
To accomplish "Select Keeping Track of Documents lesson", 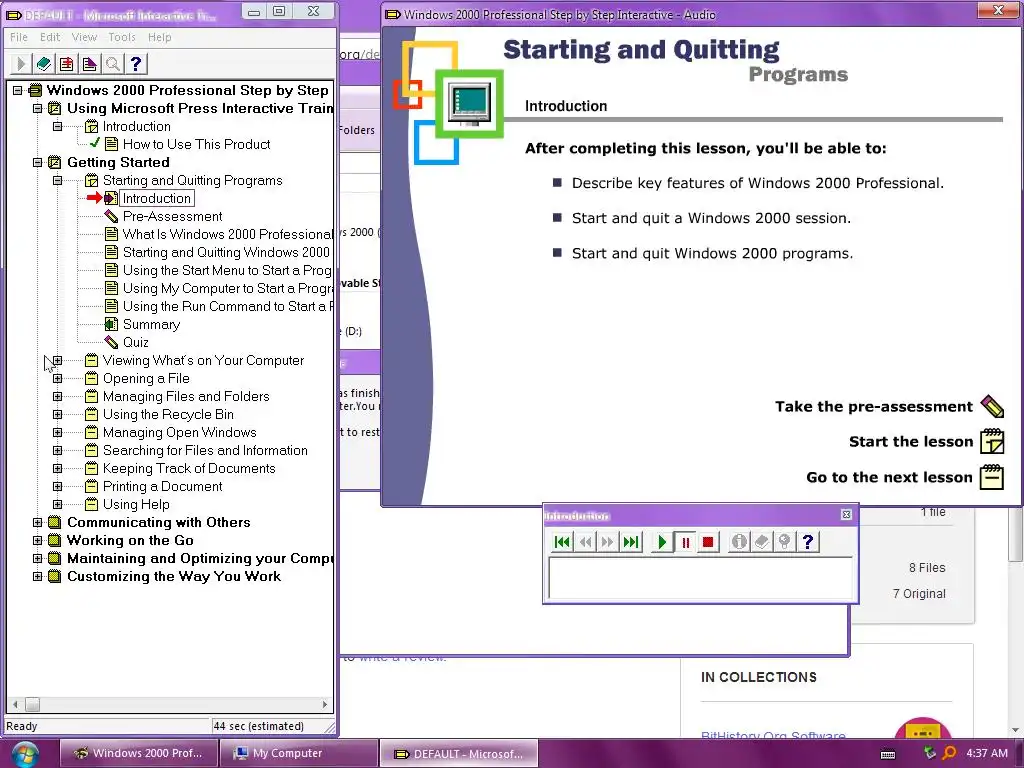I will click(189, 468).
